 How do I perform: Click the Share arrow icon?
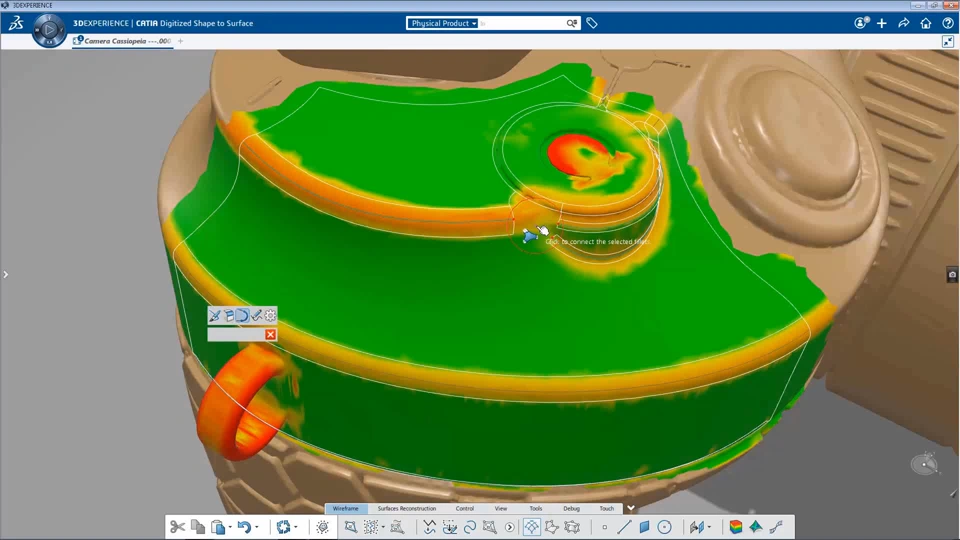[x=904, y=23]
